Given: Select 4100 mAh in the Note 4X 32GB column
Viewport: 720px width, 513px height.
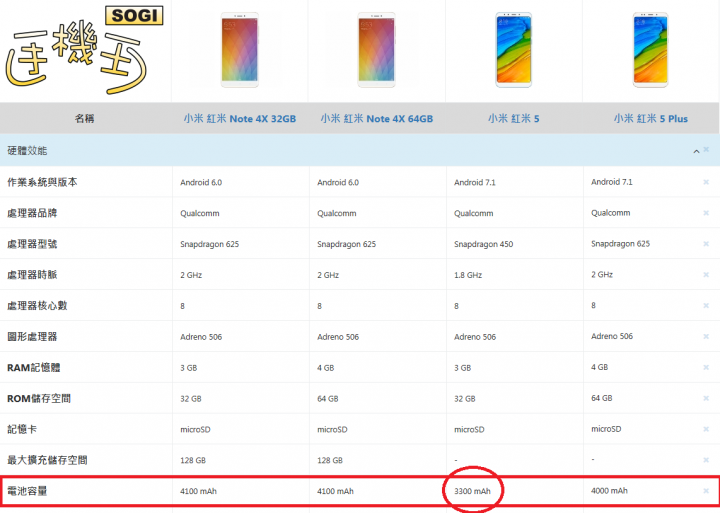Looking at the screenshot, I should 198,491.
